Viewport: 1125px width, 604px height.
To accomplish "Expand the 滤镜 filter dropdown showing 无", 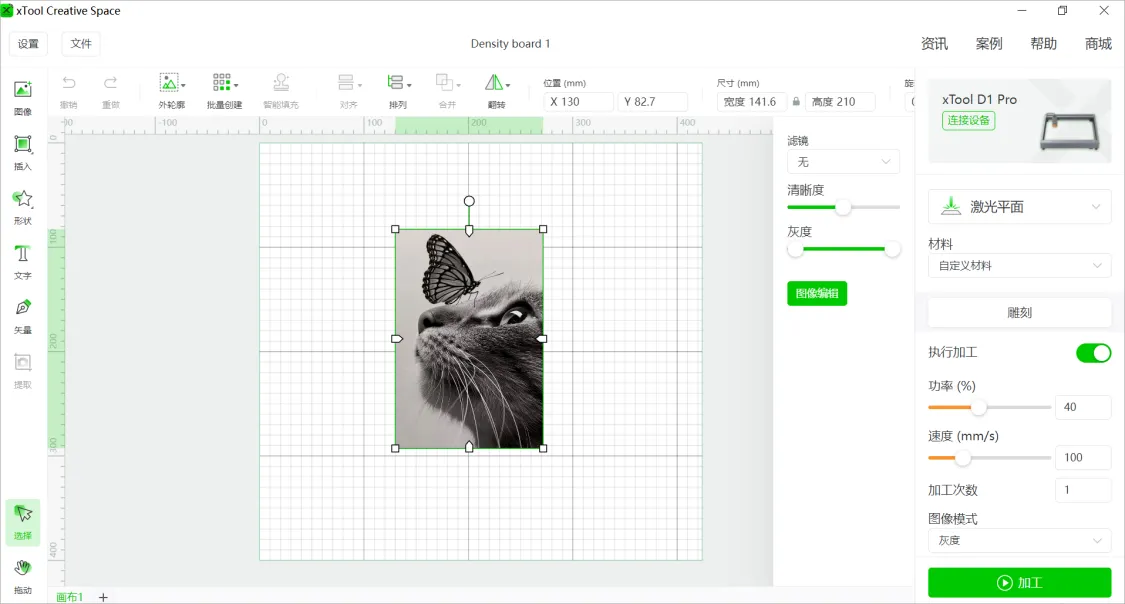I will (x=843, y=162).
